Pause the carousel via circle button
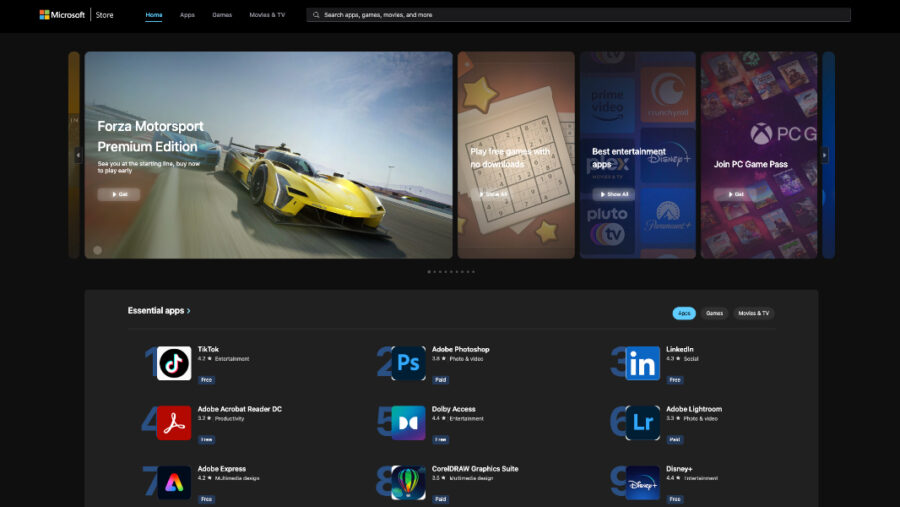This screenshot has height=507, width=900. click(x=98, y=250)
